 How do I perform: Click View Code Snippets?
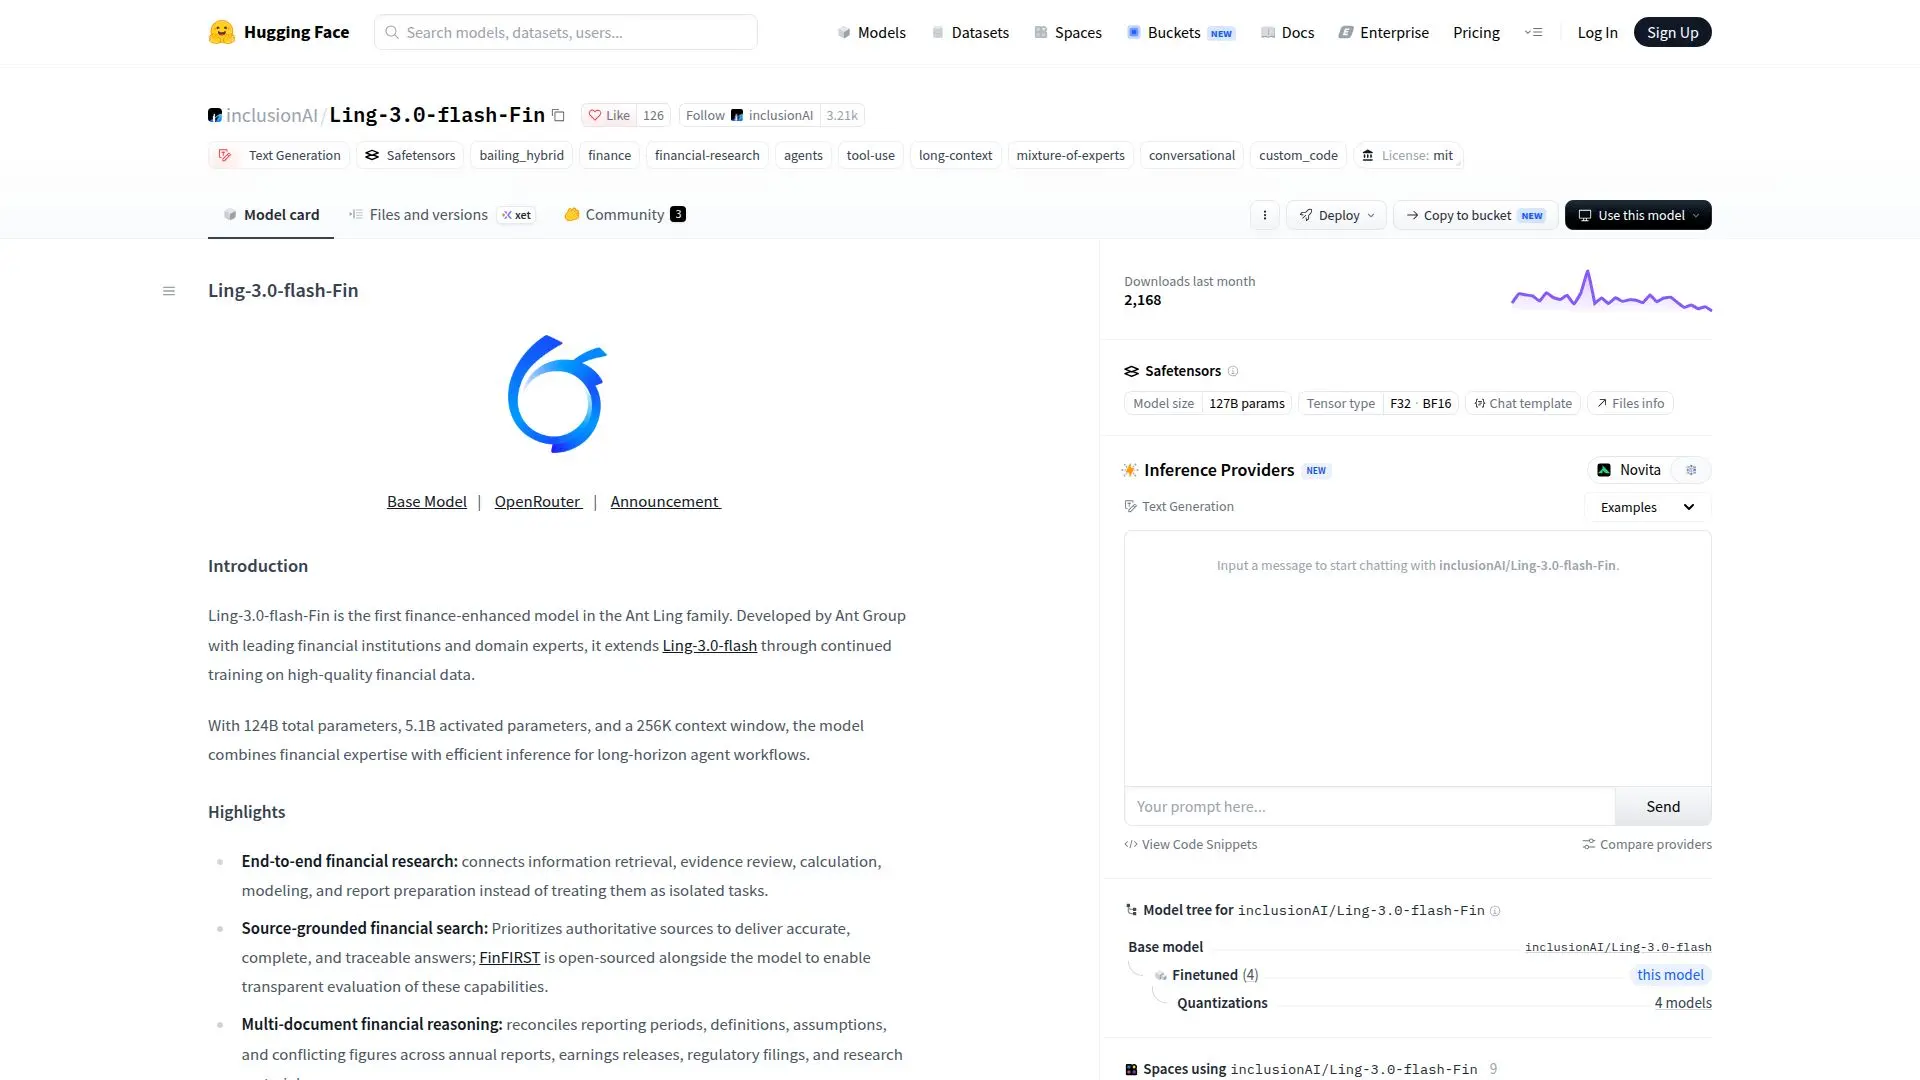1190,844
